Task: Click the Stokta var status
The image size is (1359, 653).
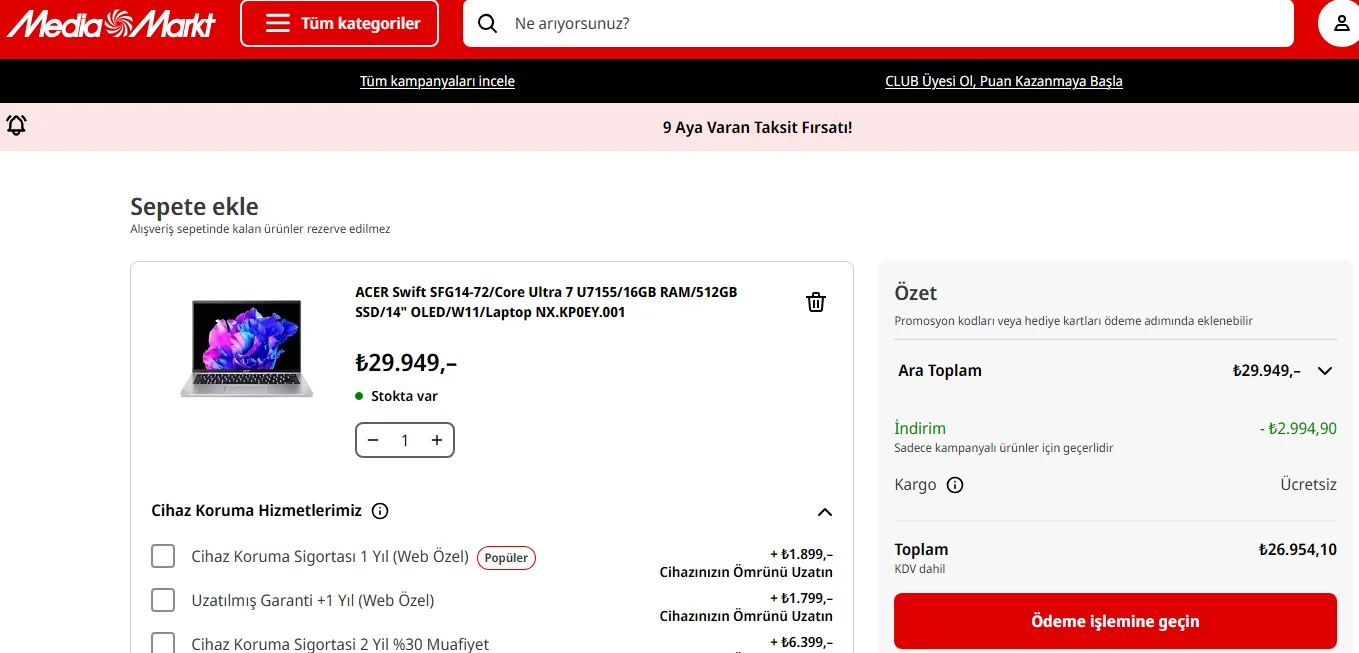Action: (x=397, y=396)
